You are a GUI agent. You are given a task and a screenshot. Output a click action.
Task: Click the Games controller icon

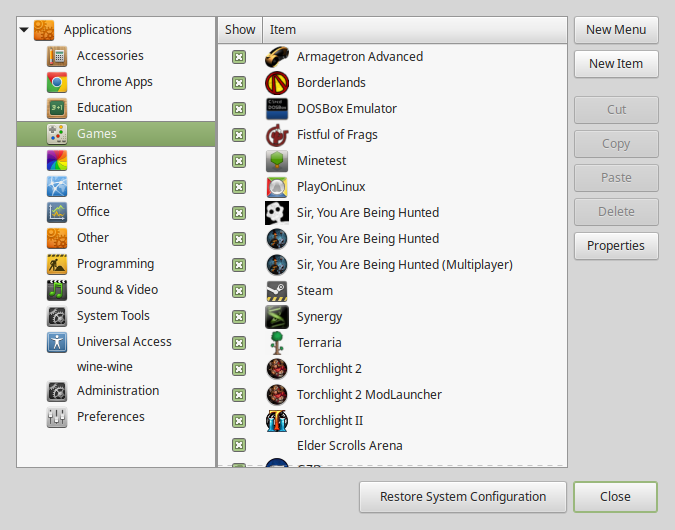pos(57,134)
